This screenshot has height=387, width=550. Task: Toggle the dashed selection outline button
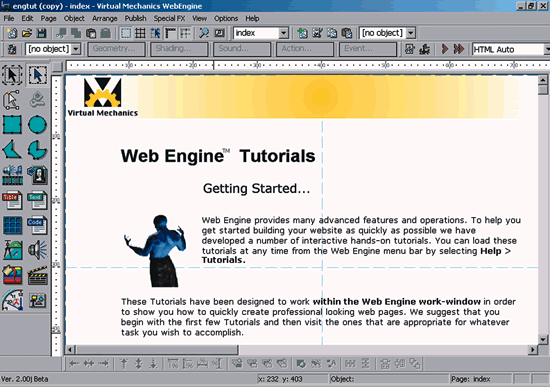coord(126,33)
